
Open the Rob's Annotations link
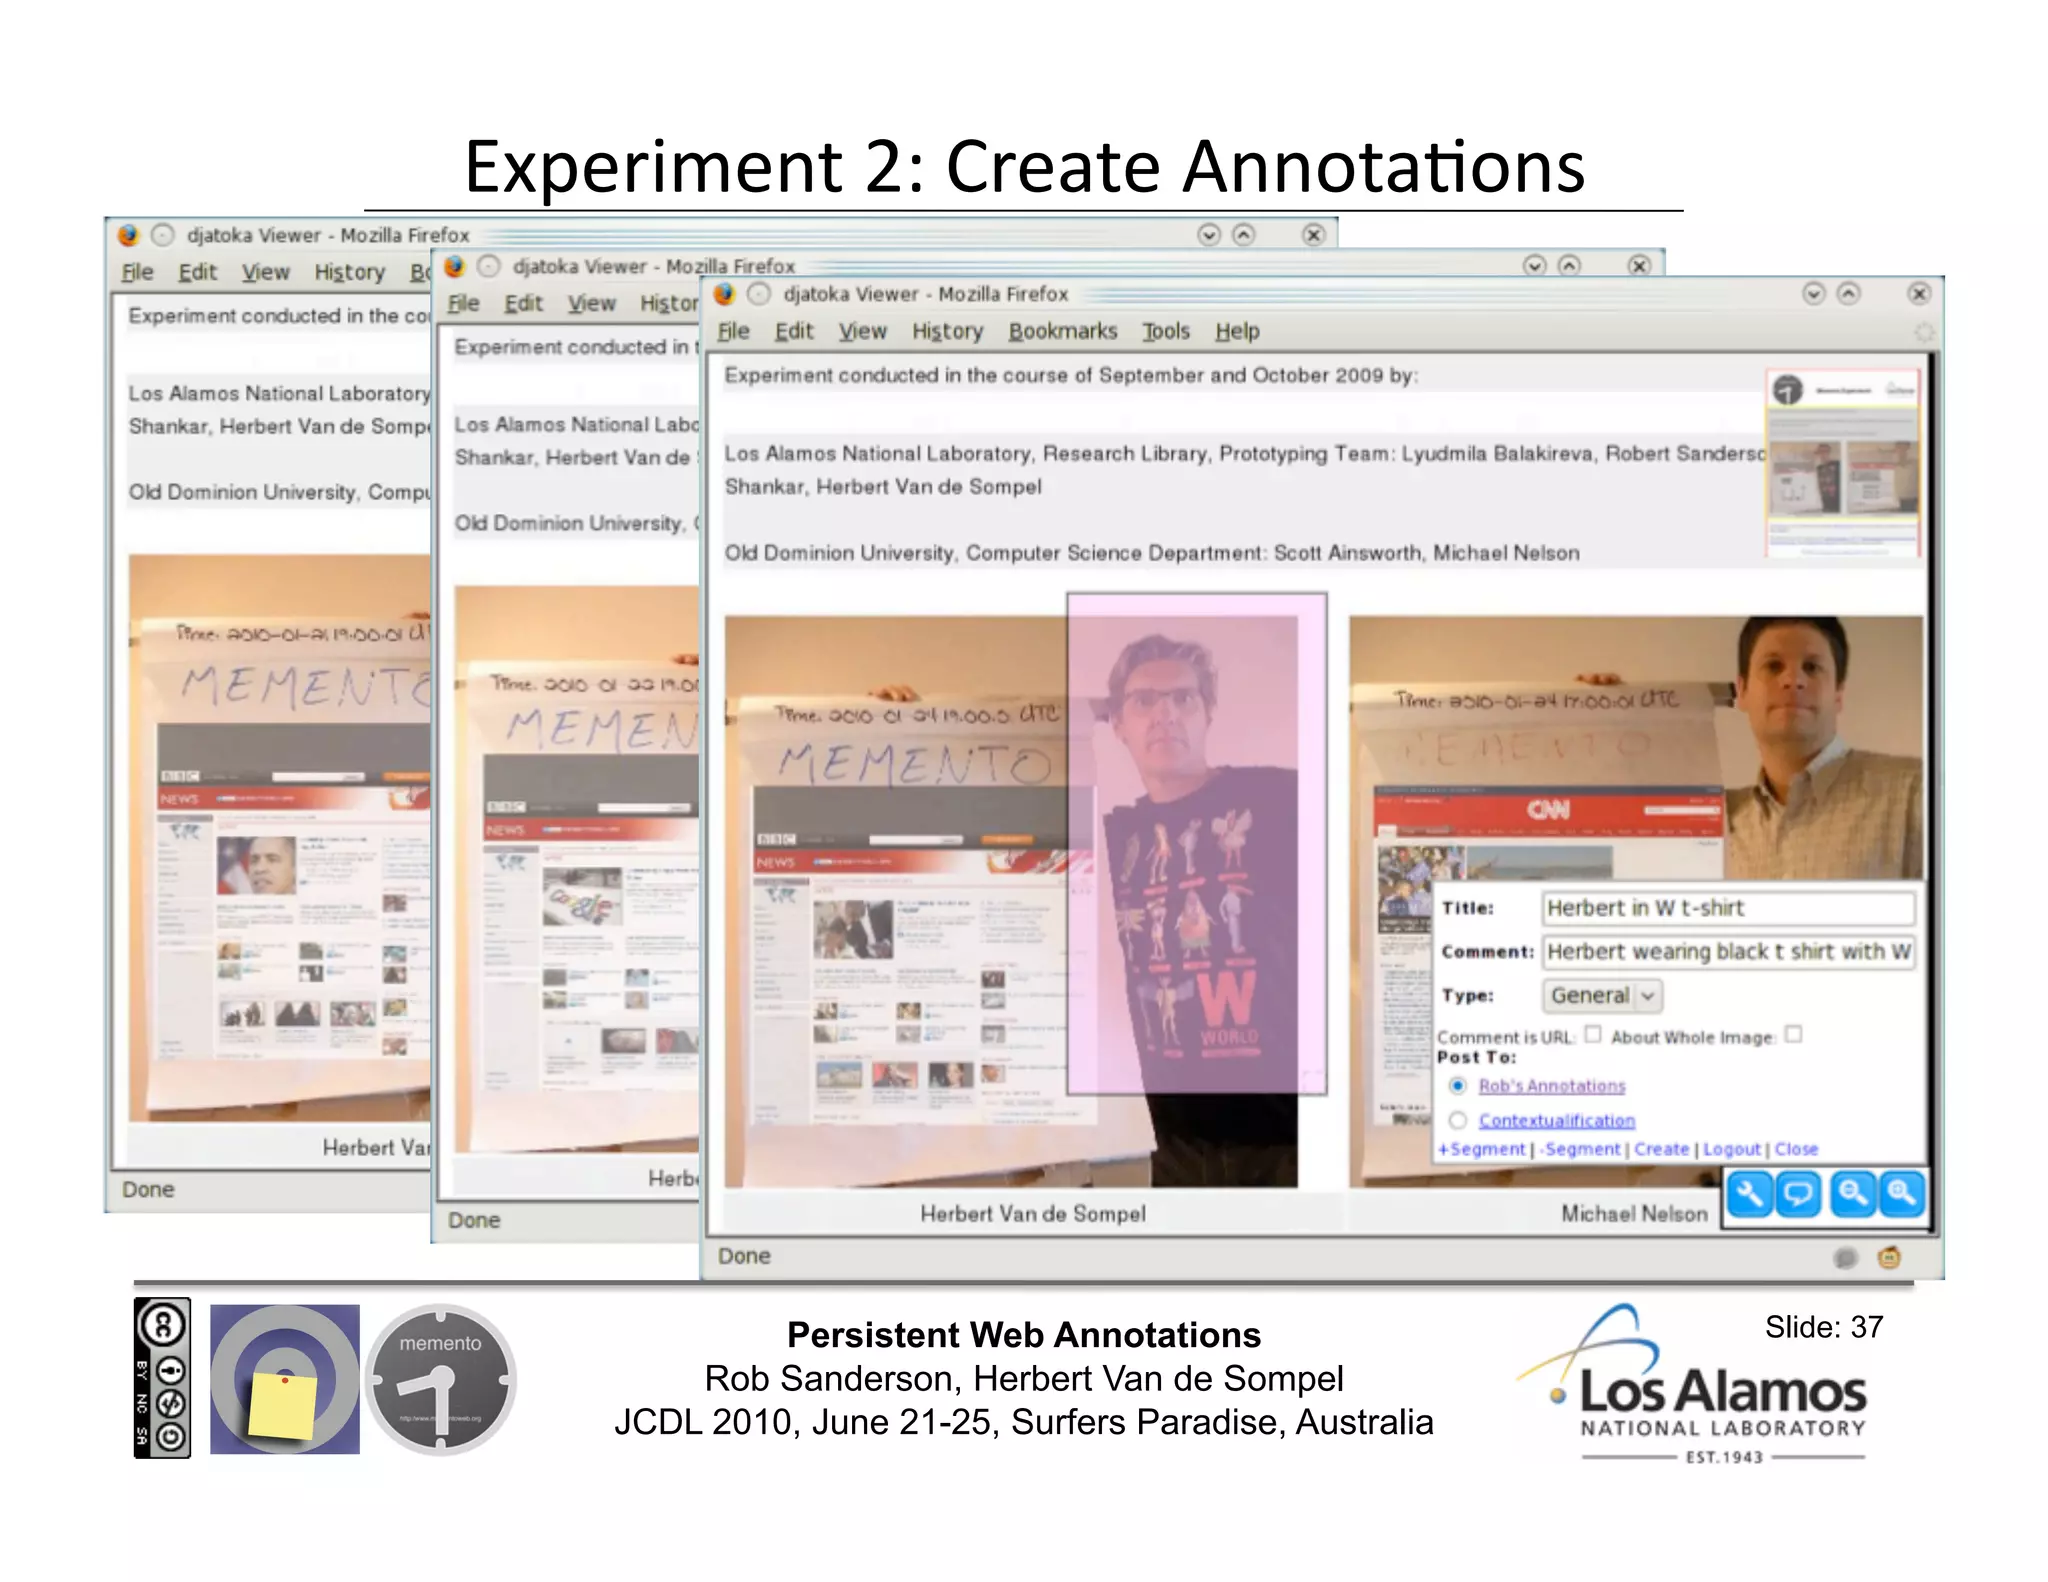pyautogui.click(x=1552, y=1086)
